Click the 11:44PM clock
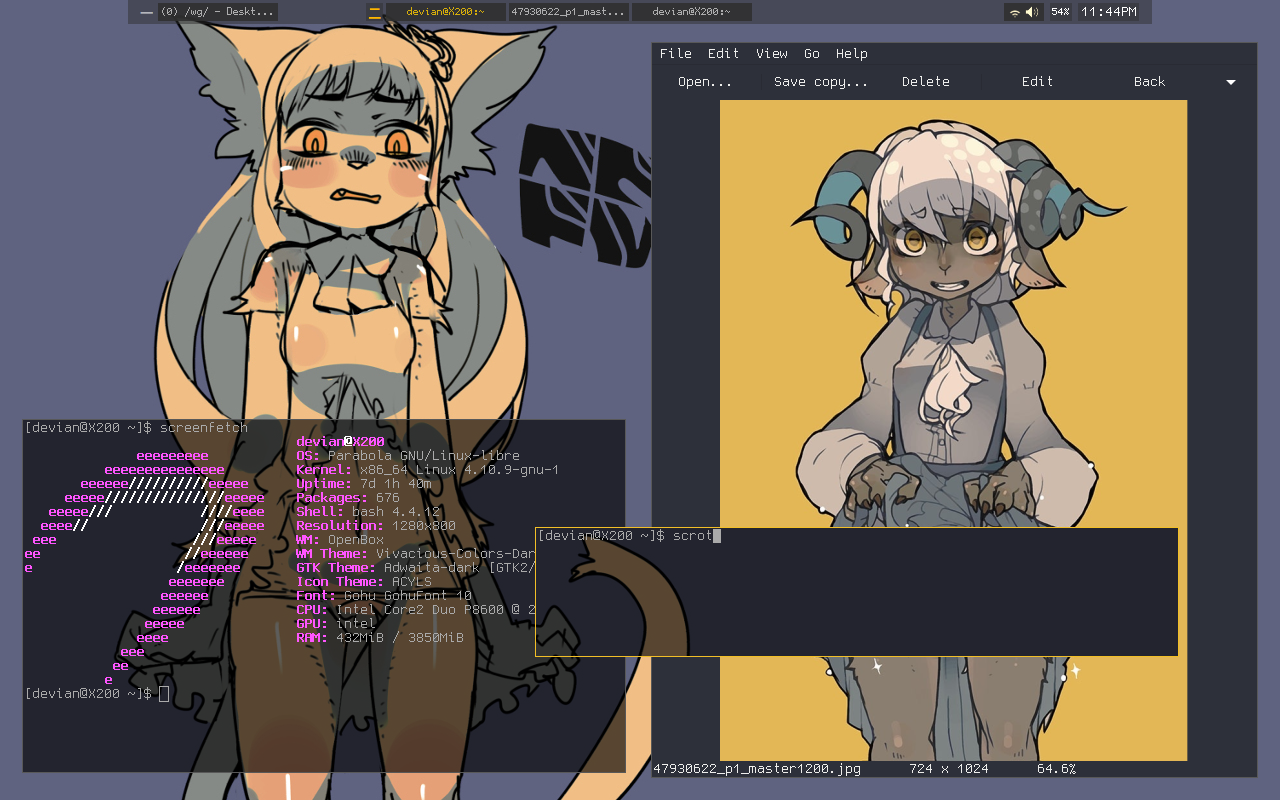1280x800 pixels. coord(1109,12)
